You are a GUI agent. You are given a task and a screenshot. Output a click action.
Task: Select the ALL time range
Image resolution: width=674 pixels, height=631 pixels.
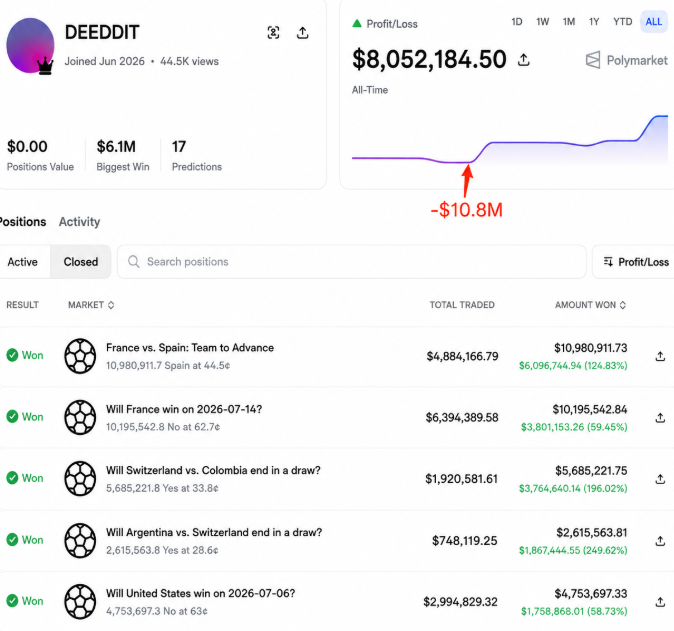(x=654, y=22)
